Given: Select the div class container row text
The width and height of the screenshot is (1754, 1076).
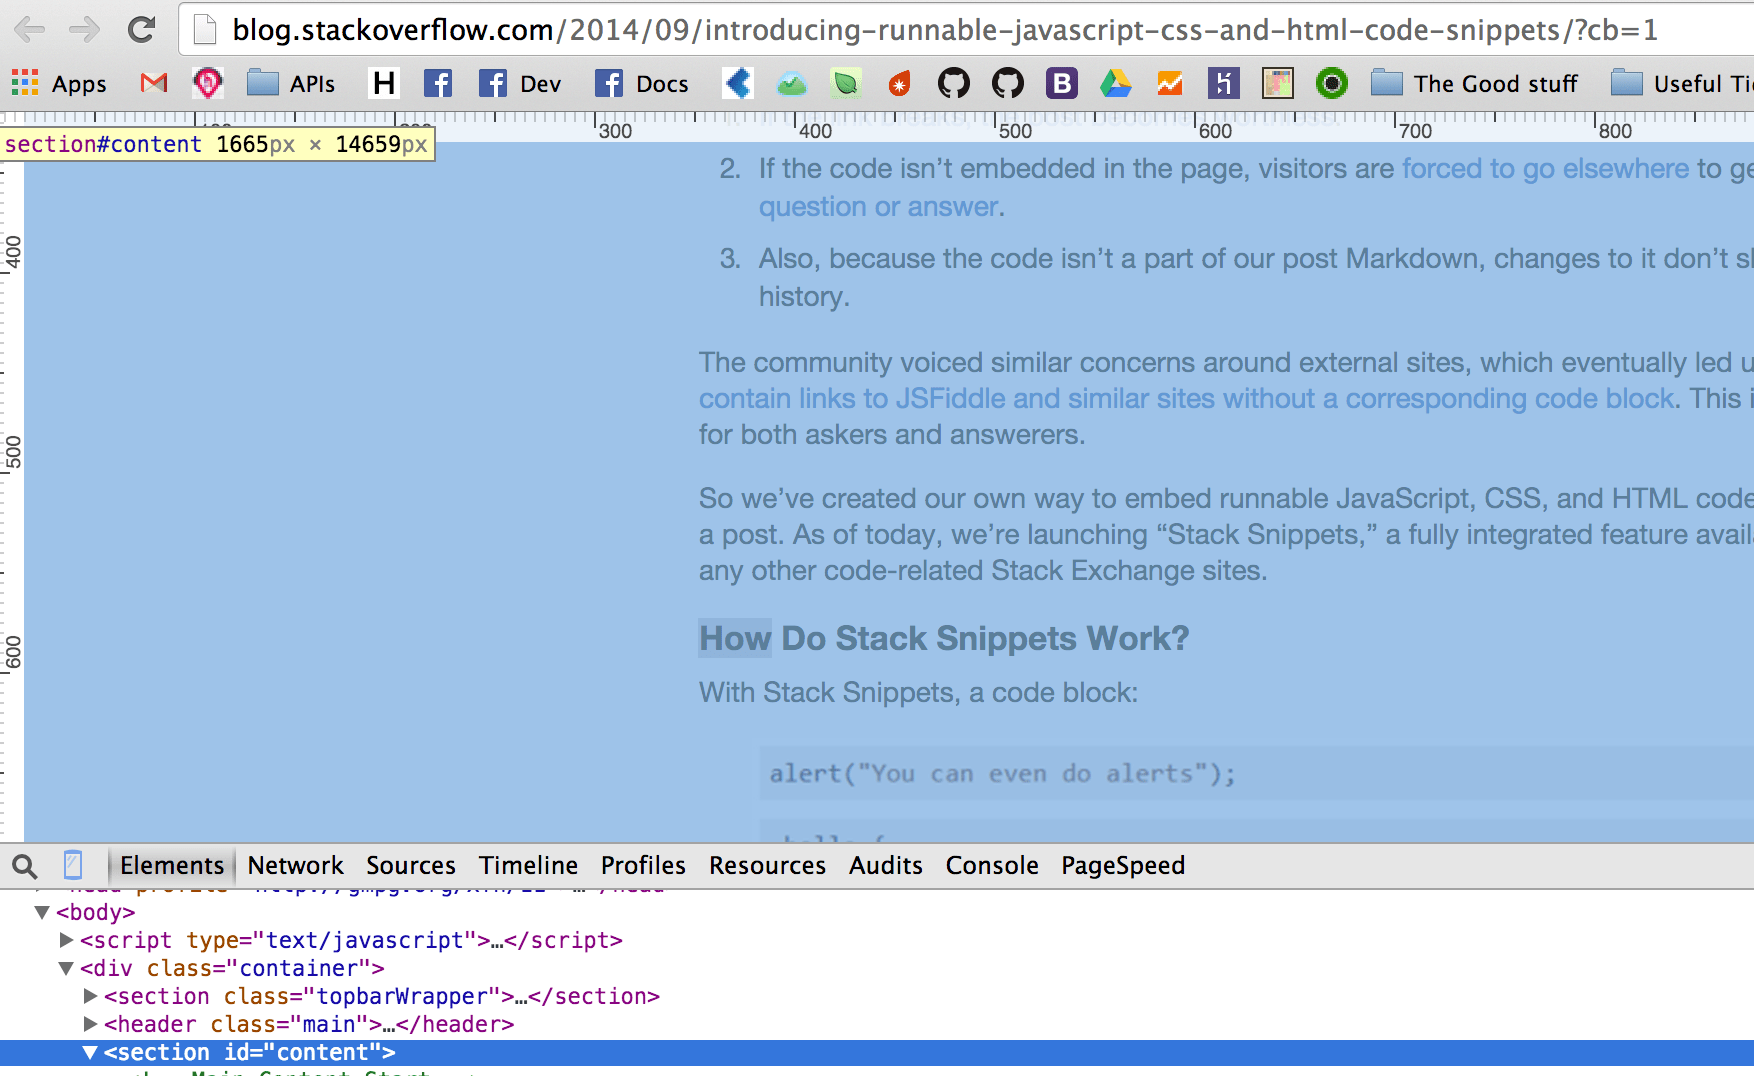Looking at the screenshot, I should 232,968.
